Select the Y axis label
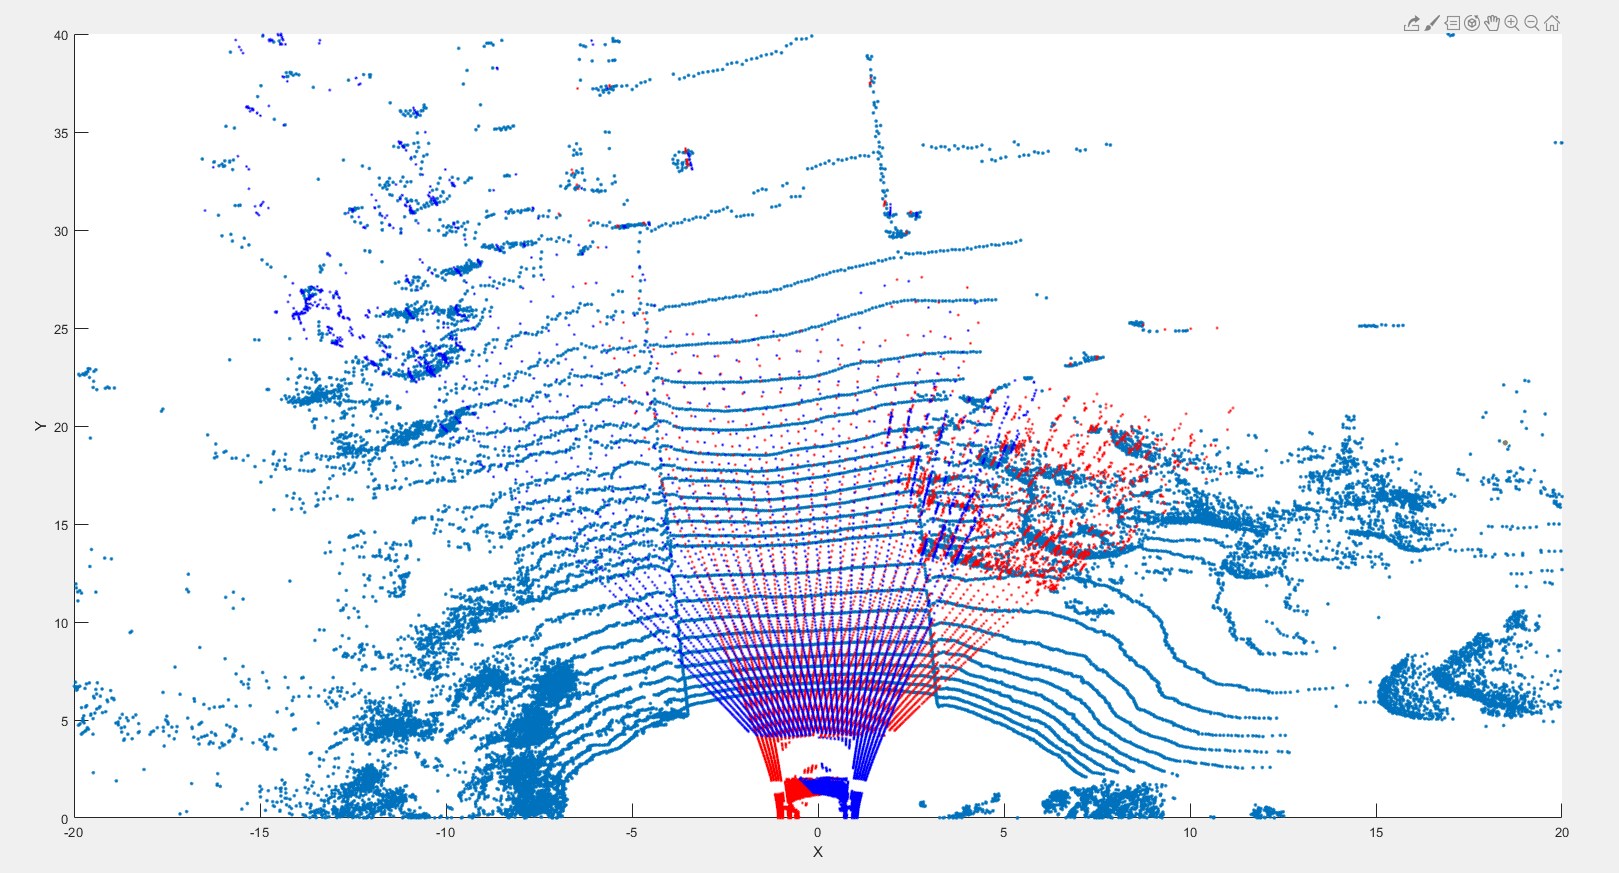Viewport: 1619px width, 873px height. 40,426
